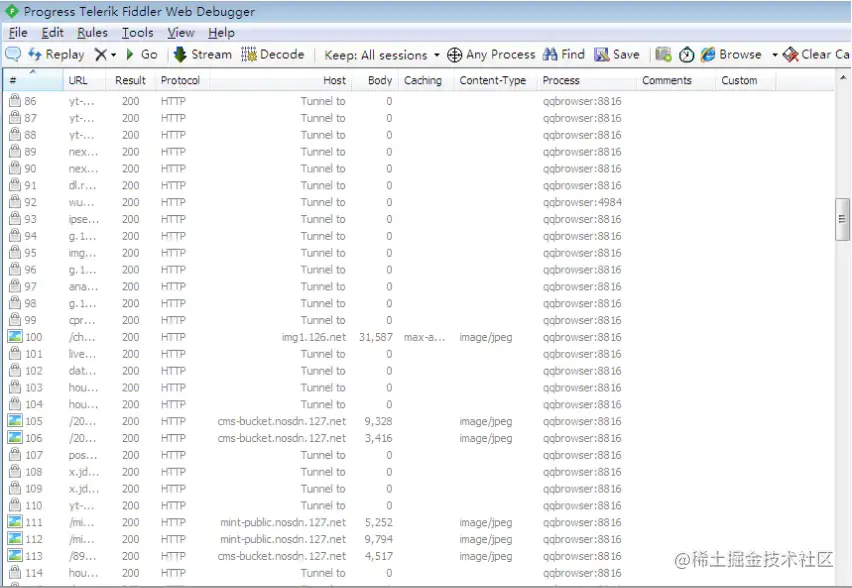
Task: Open the View menu
Action: [x=180, y=33]
